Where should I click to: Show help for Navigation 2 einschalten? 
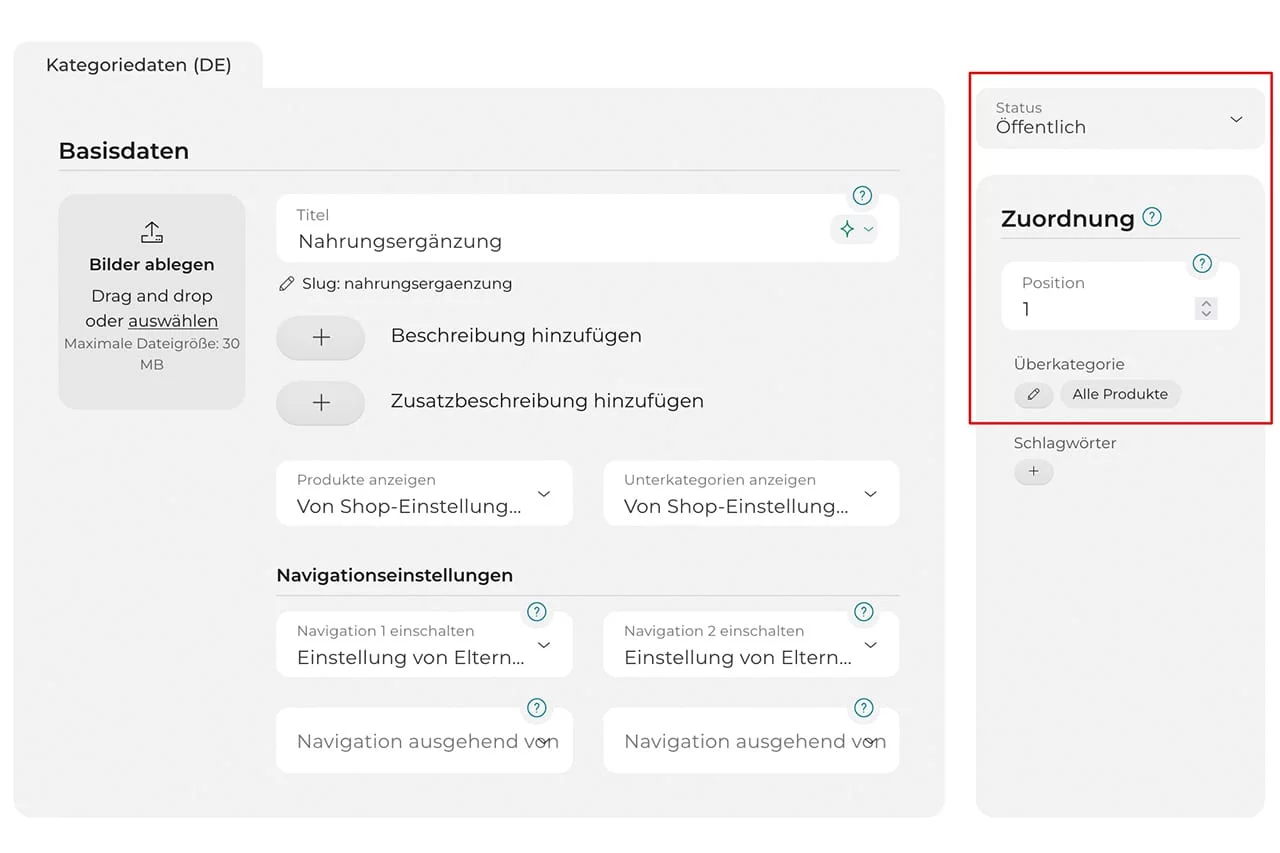click(x=864, y=612)
